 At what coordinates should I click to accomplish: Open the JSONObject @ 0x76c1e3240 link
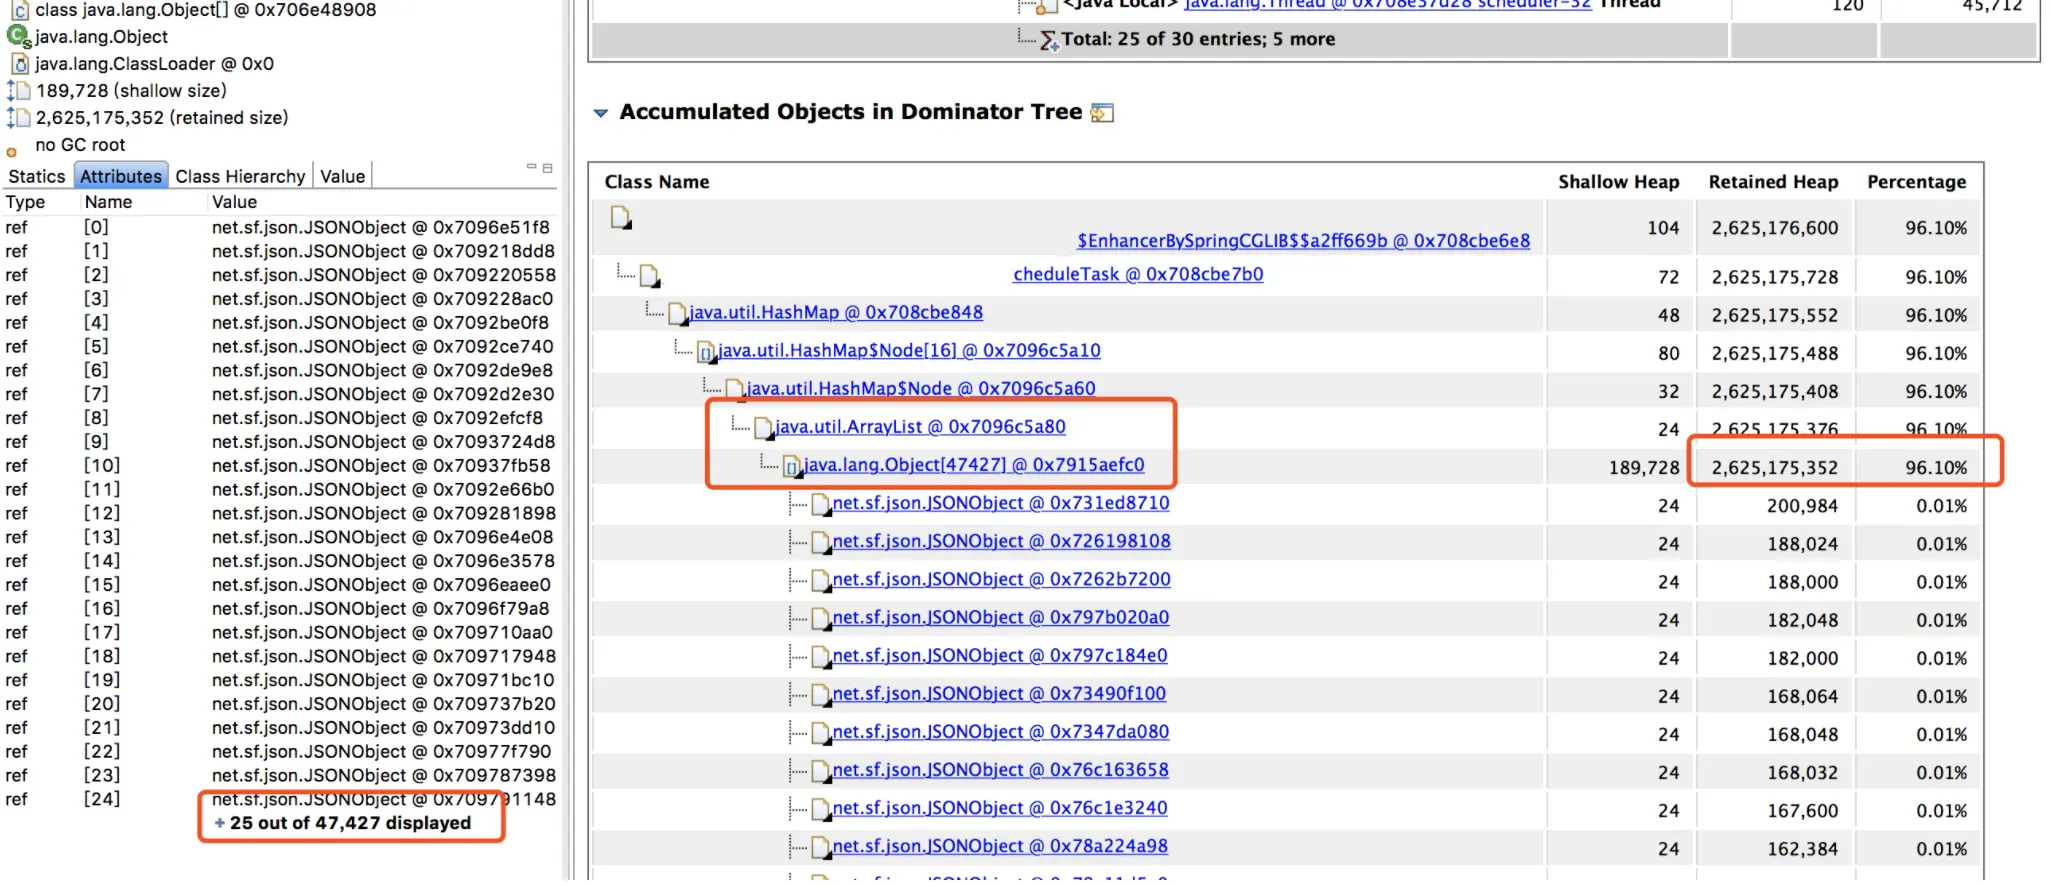pyautogui.click(x=1000, y=807)
